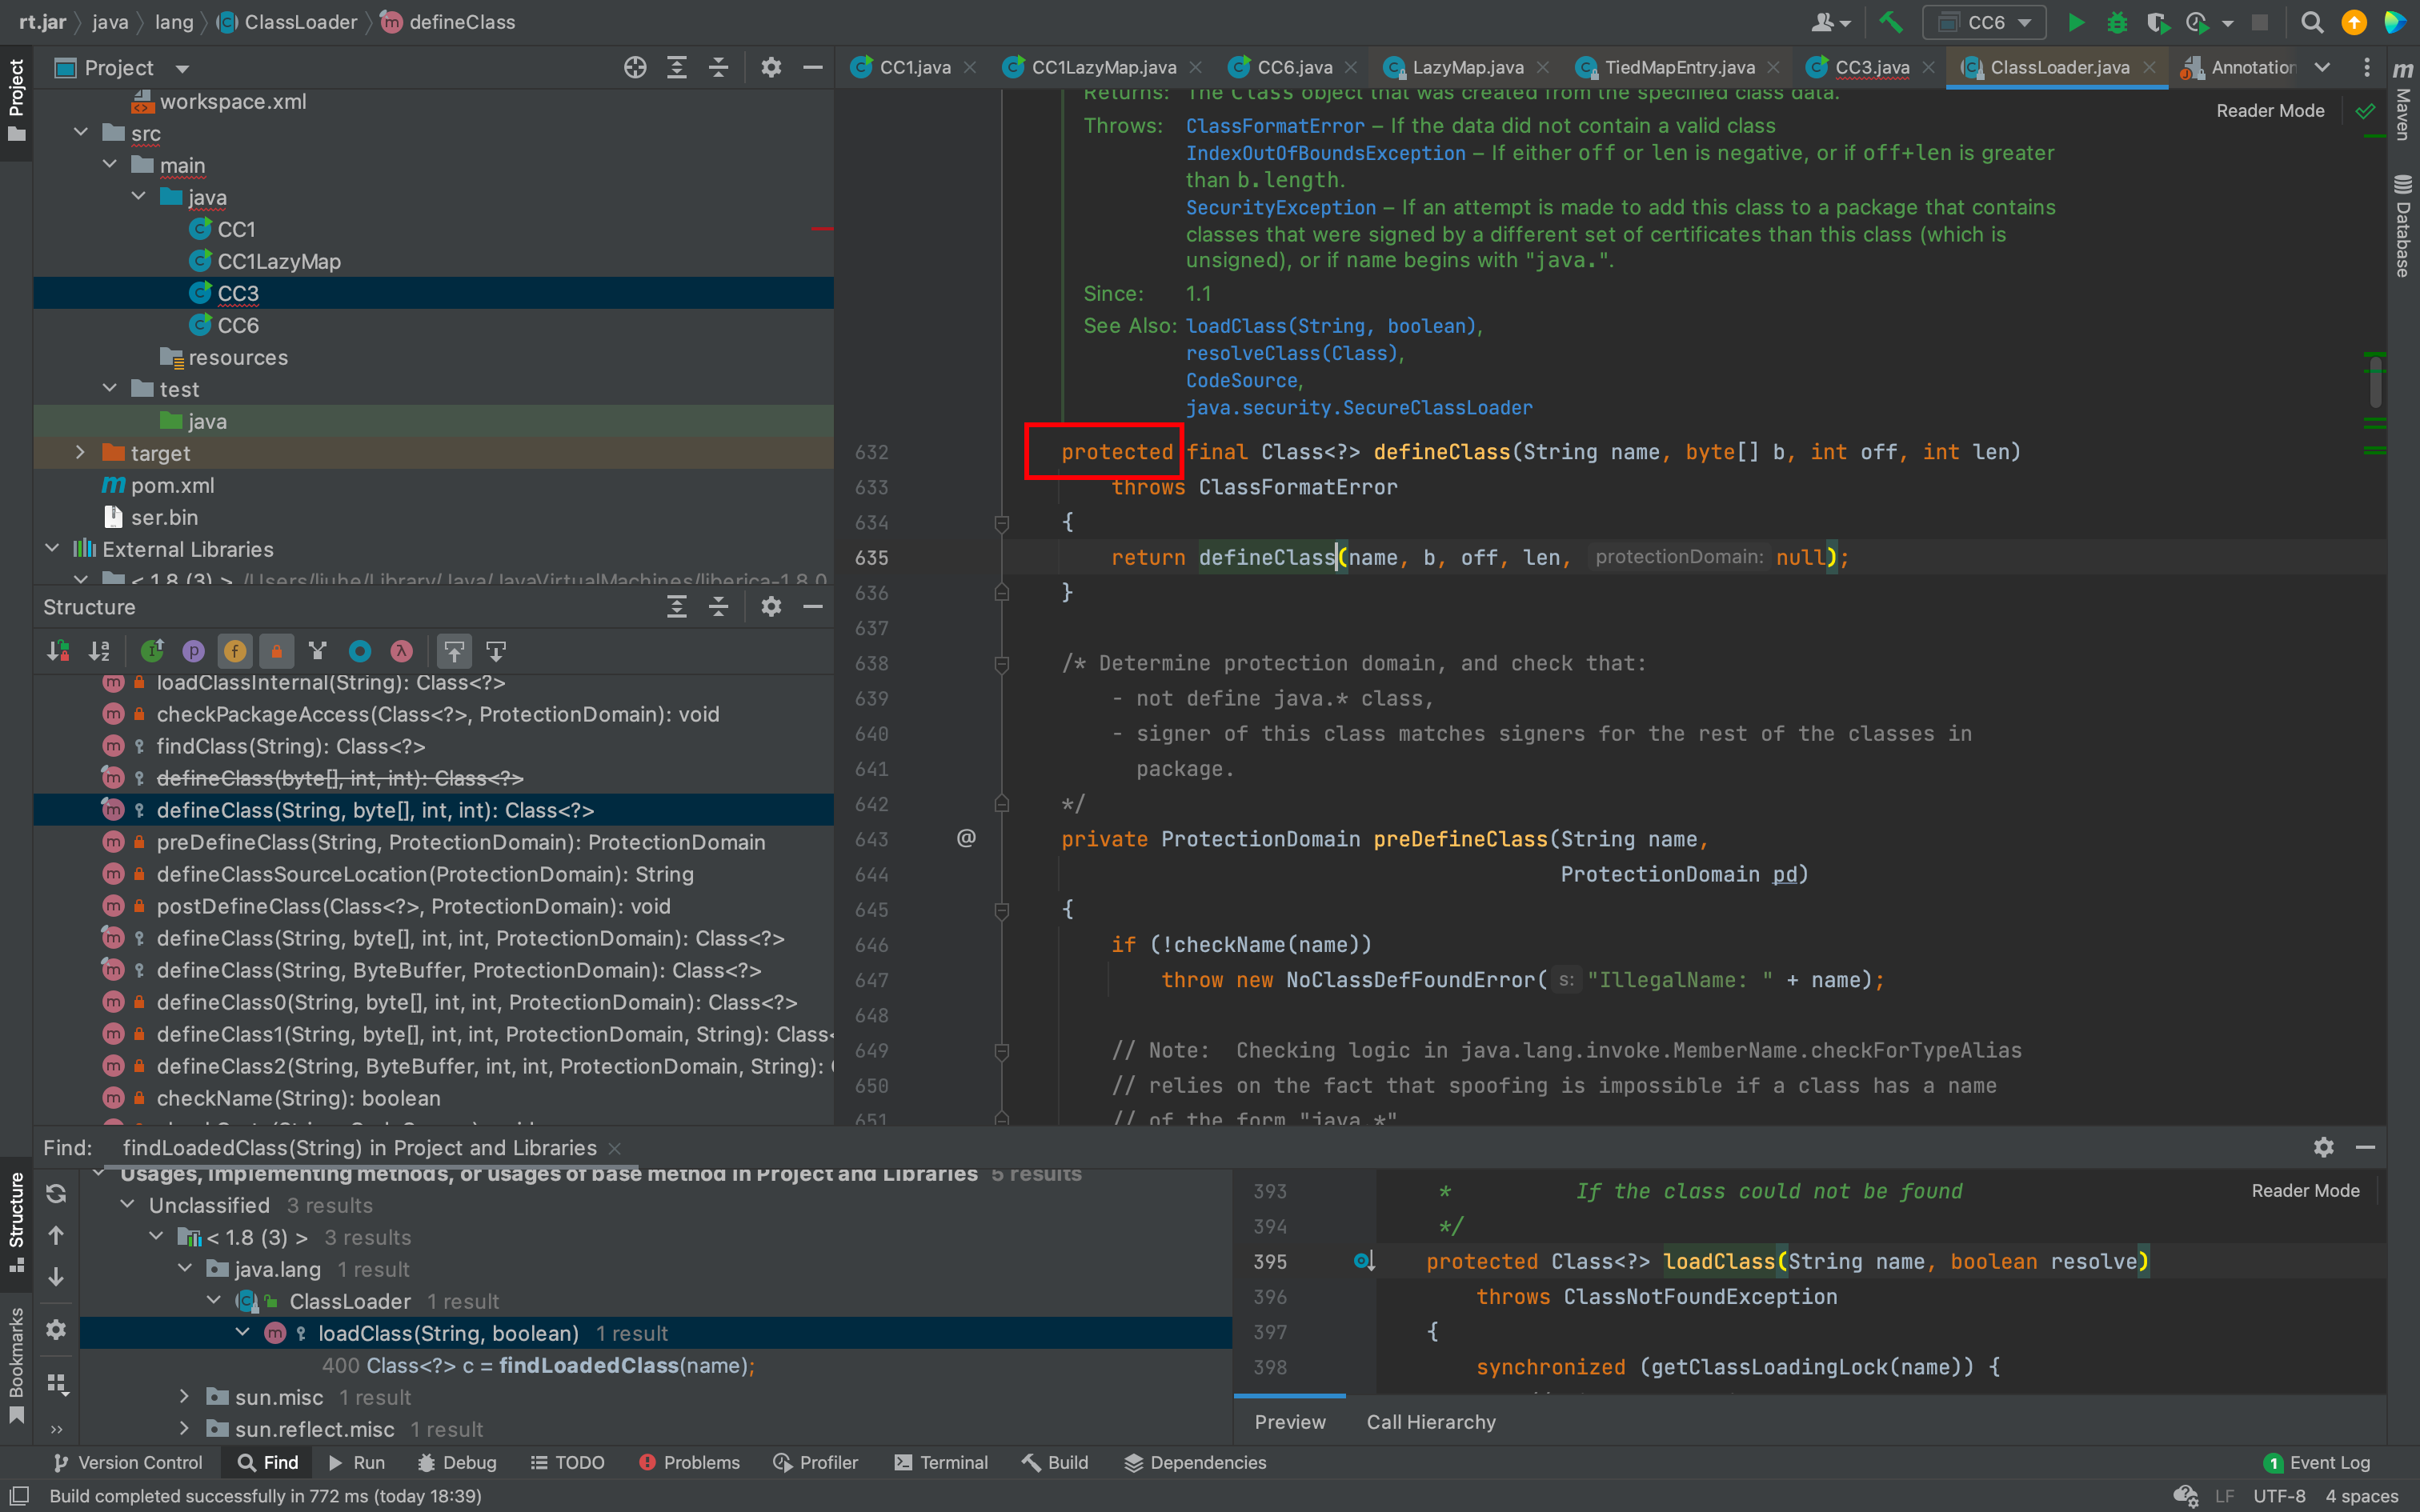The height and width of the screenshot is (1512, 2420).
Task: Switch to LazyMap.java tab
Action: click(1467, 68)
